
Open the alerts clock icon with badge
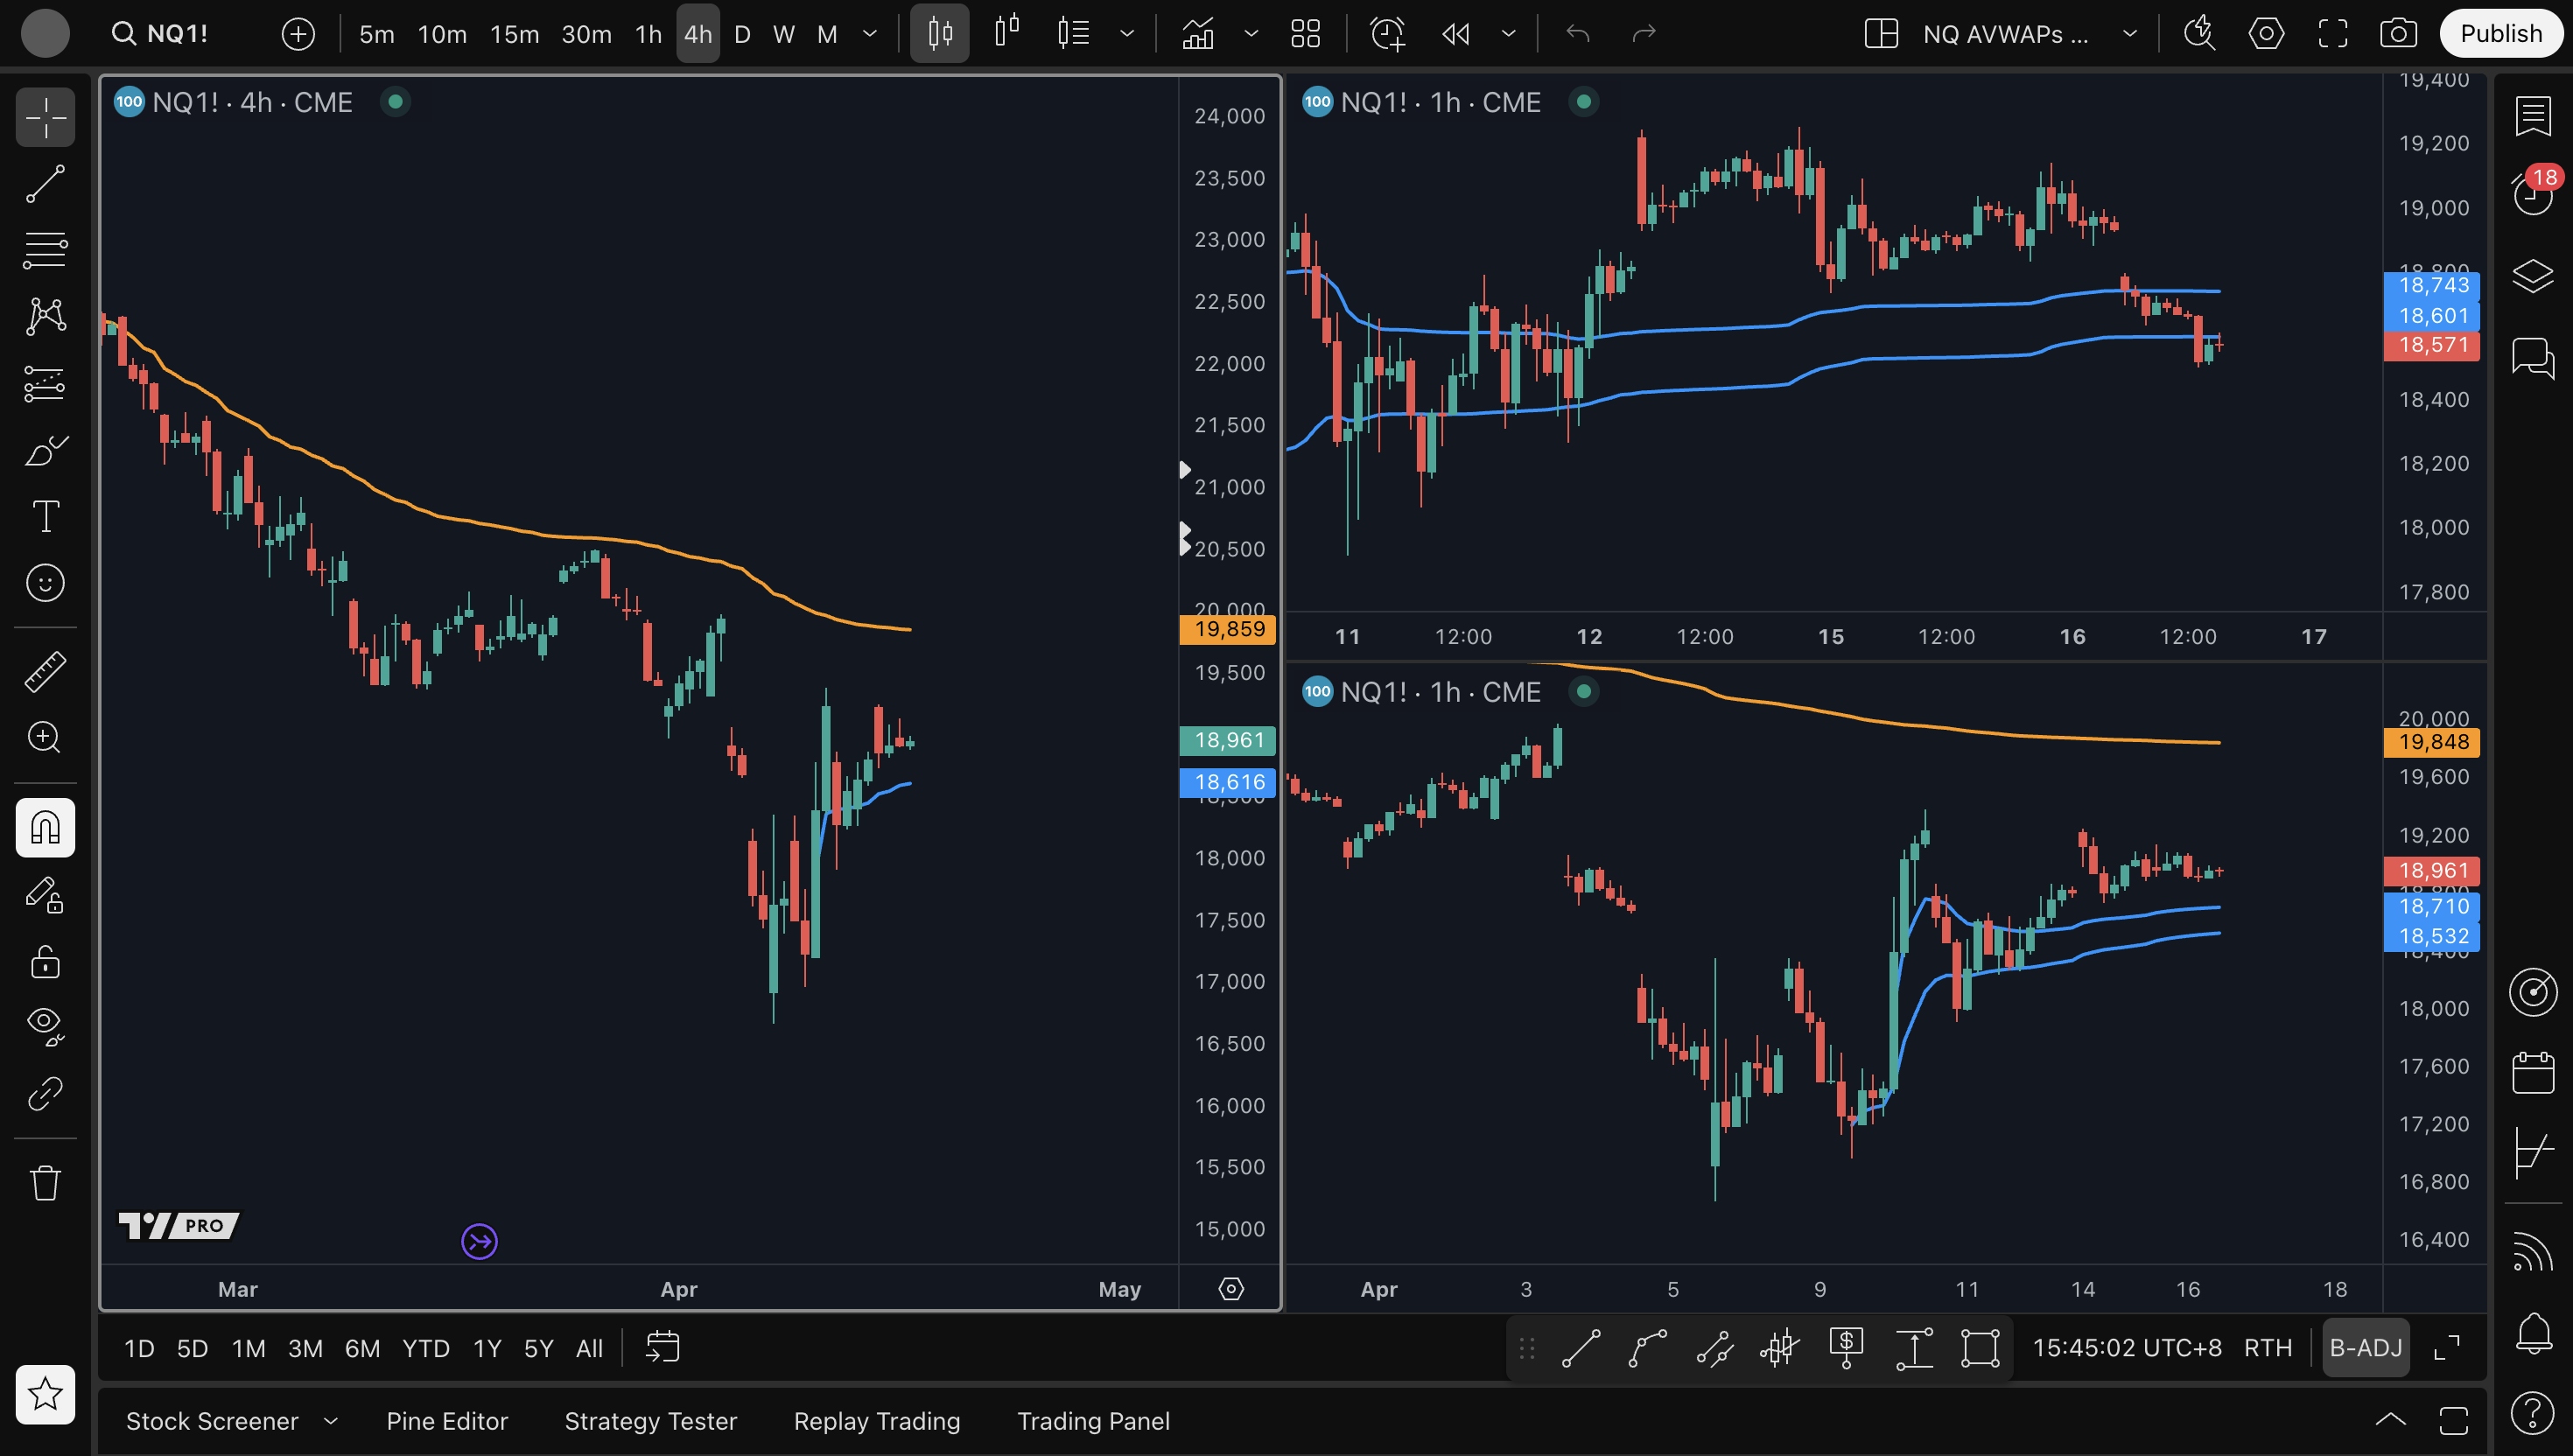pos(2533,192)
